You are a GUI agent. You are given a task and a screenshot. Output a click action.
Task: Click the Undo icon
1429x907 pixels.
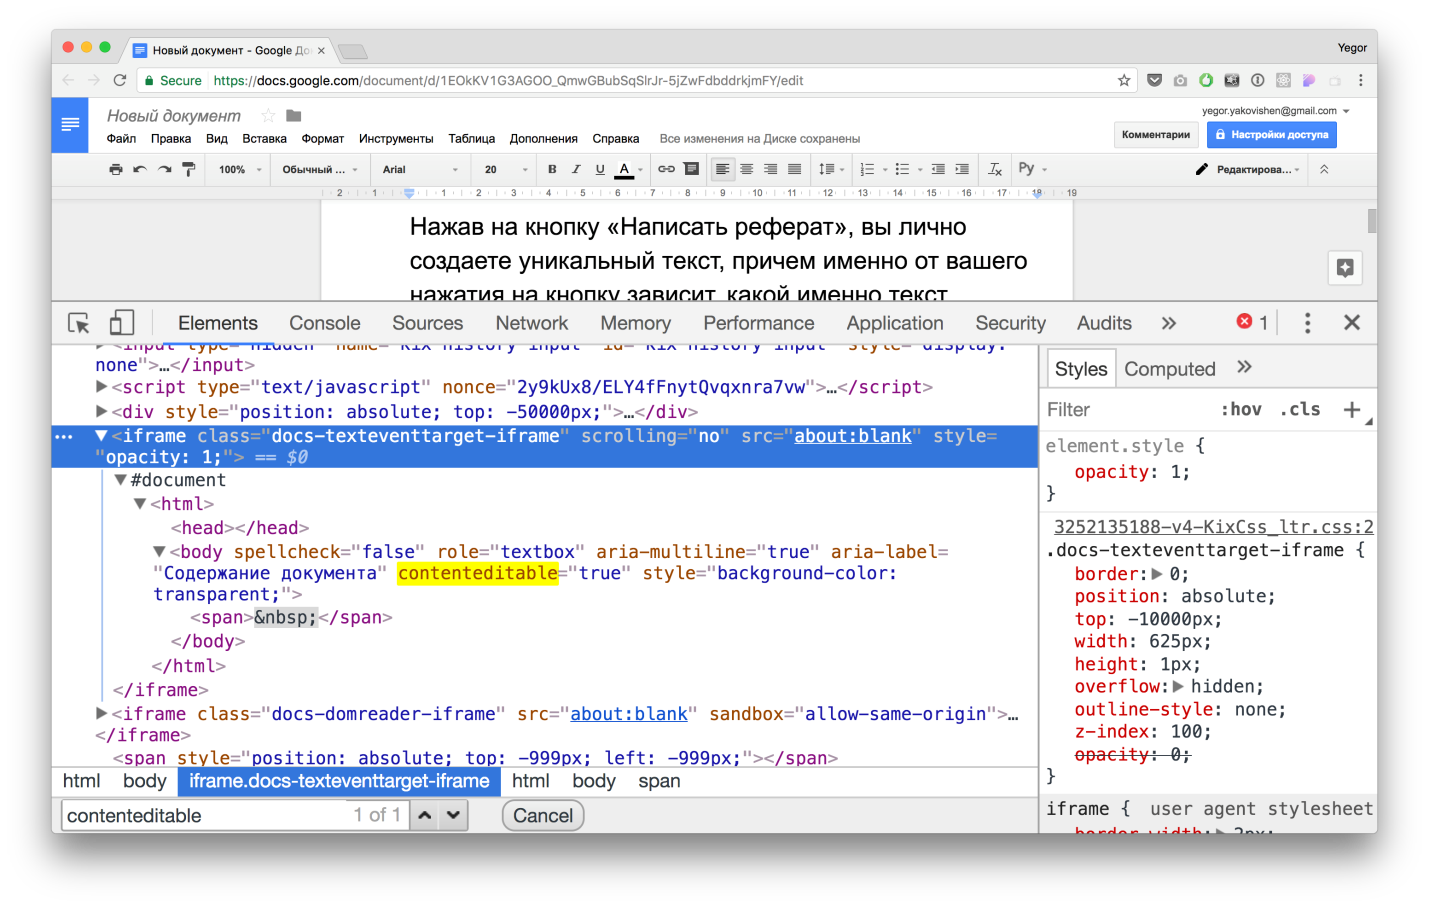[x=141, y=168]
